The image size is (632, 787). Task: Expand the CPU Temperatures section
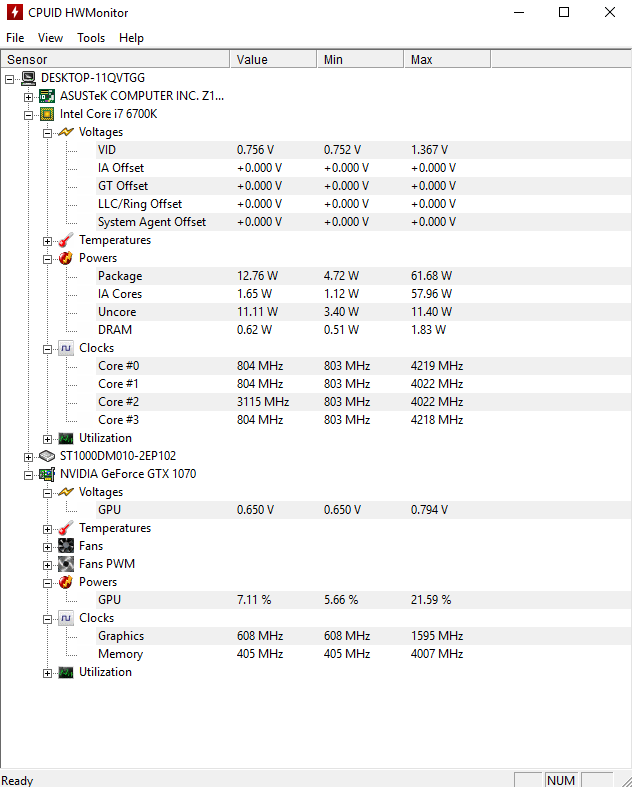tap(47, 241)
